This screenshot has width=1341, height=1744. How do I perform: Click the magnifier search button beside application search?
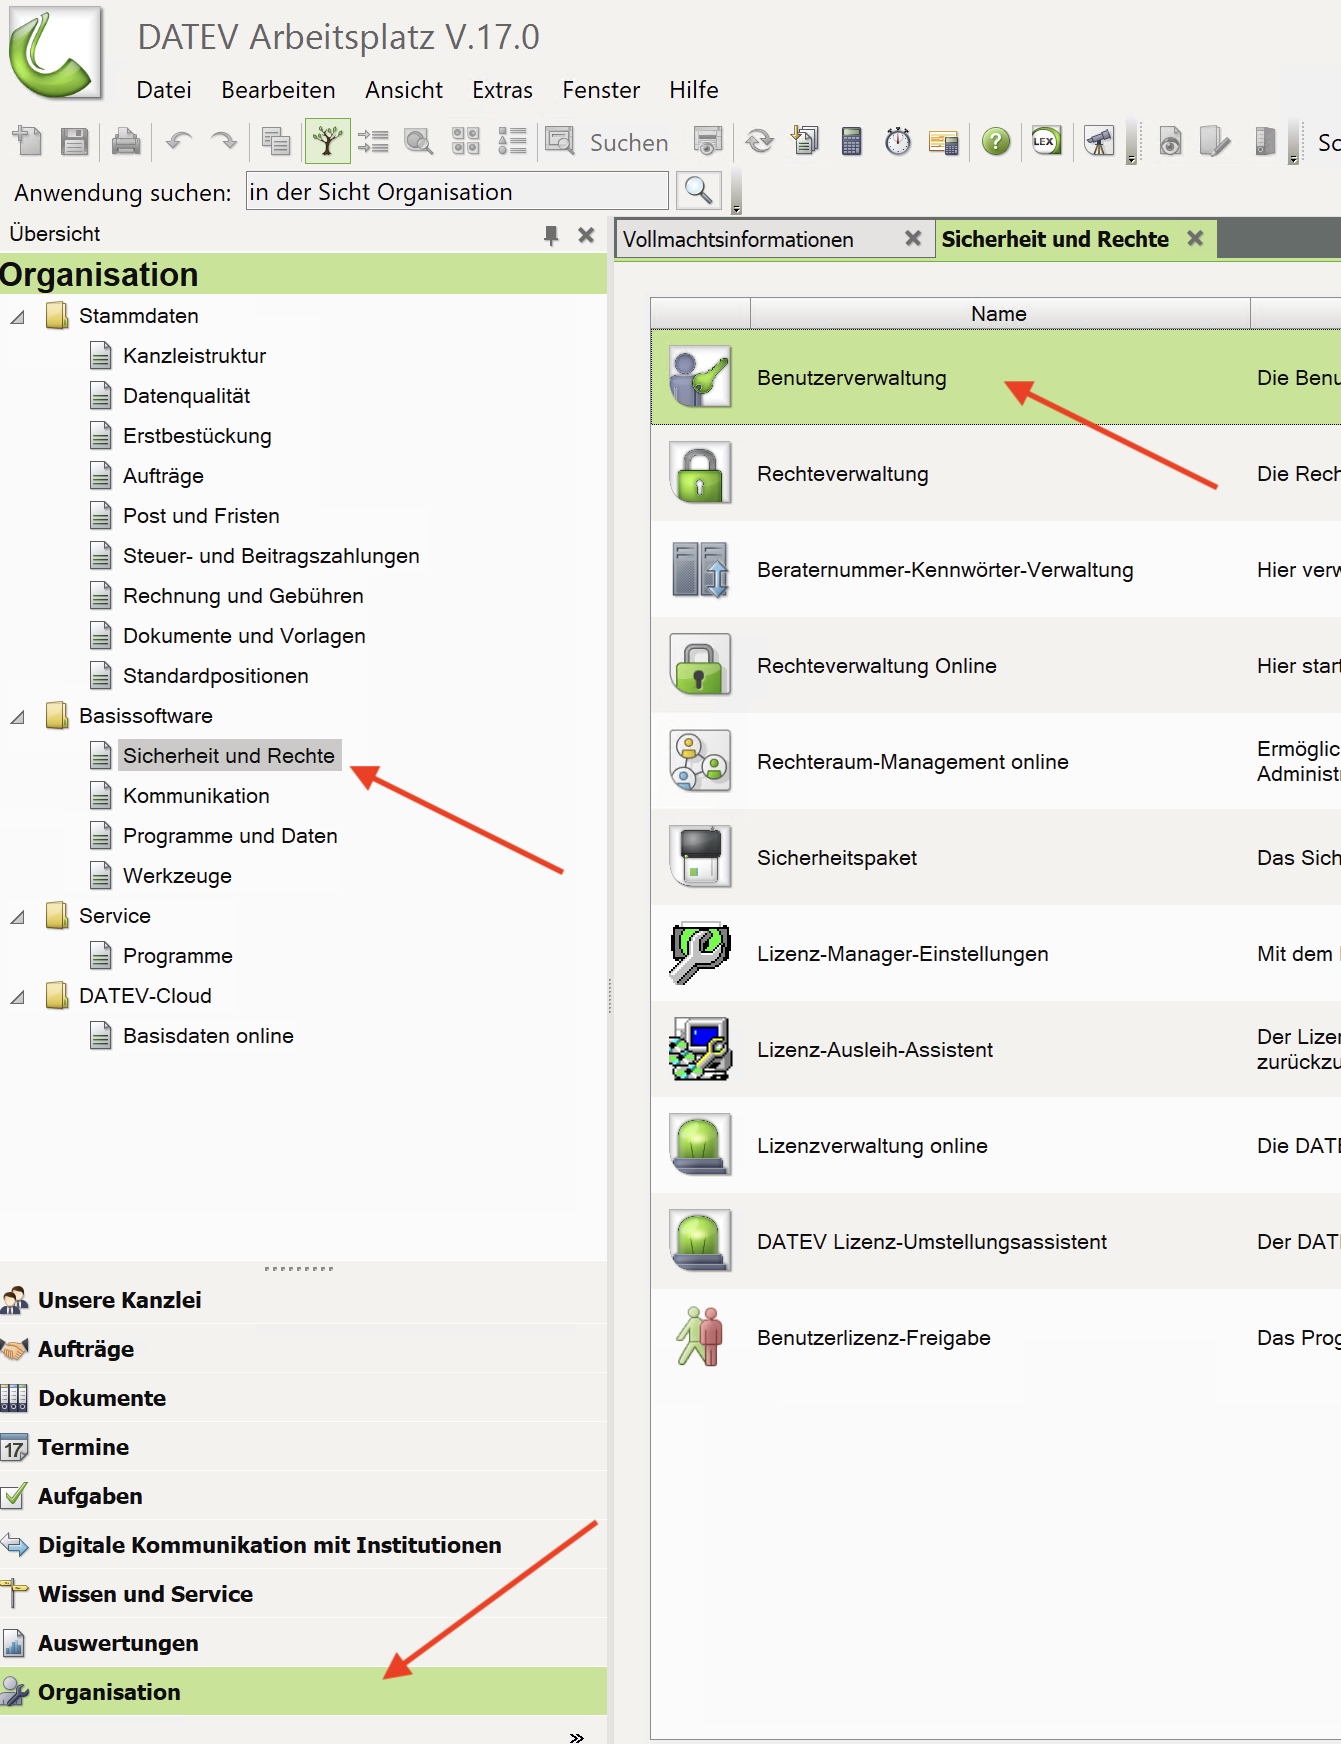pyautogui.click(x=699, y=191)
